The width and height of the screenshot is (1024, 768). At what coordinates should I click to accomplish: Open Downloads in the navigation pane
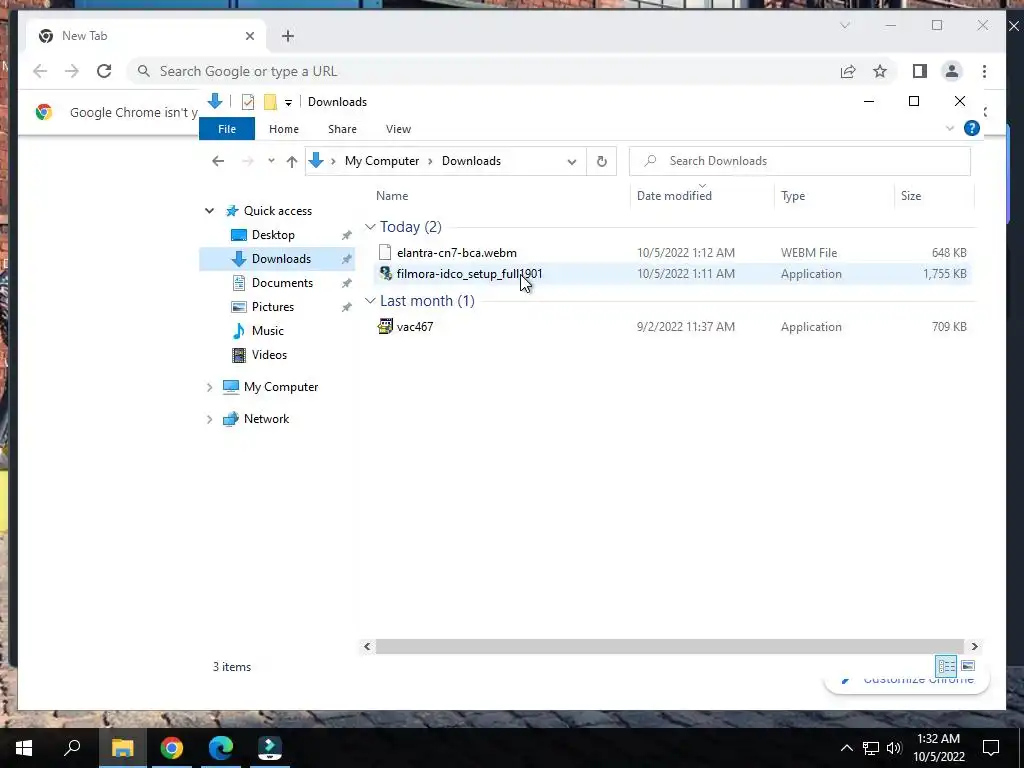(x=281, y=259)
